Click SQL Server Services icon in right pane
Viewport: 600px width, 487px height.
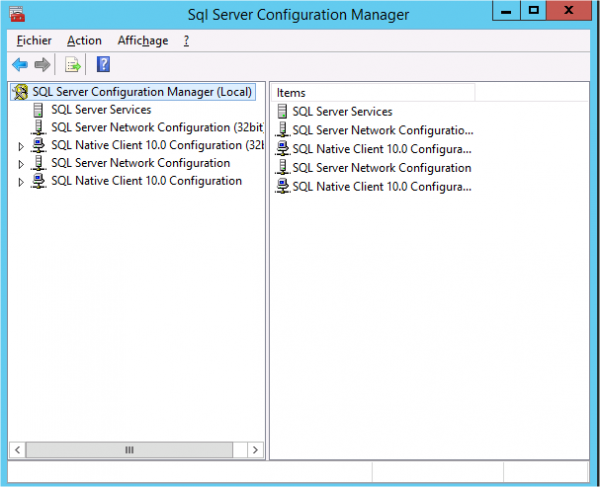tap(283, 112)
